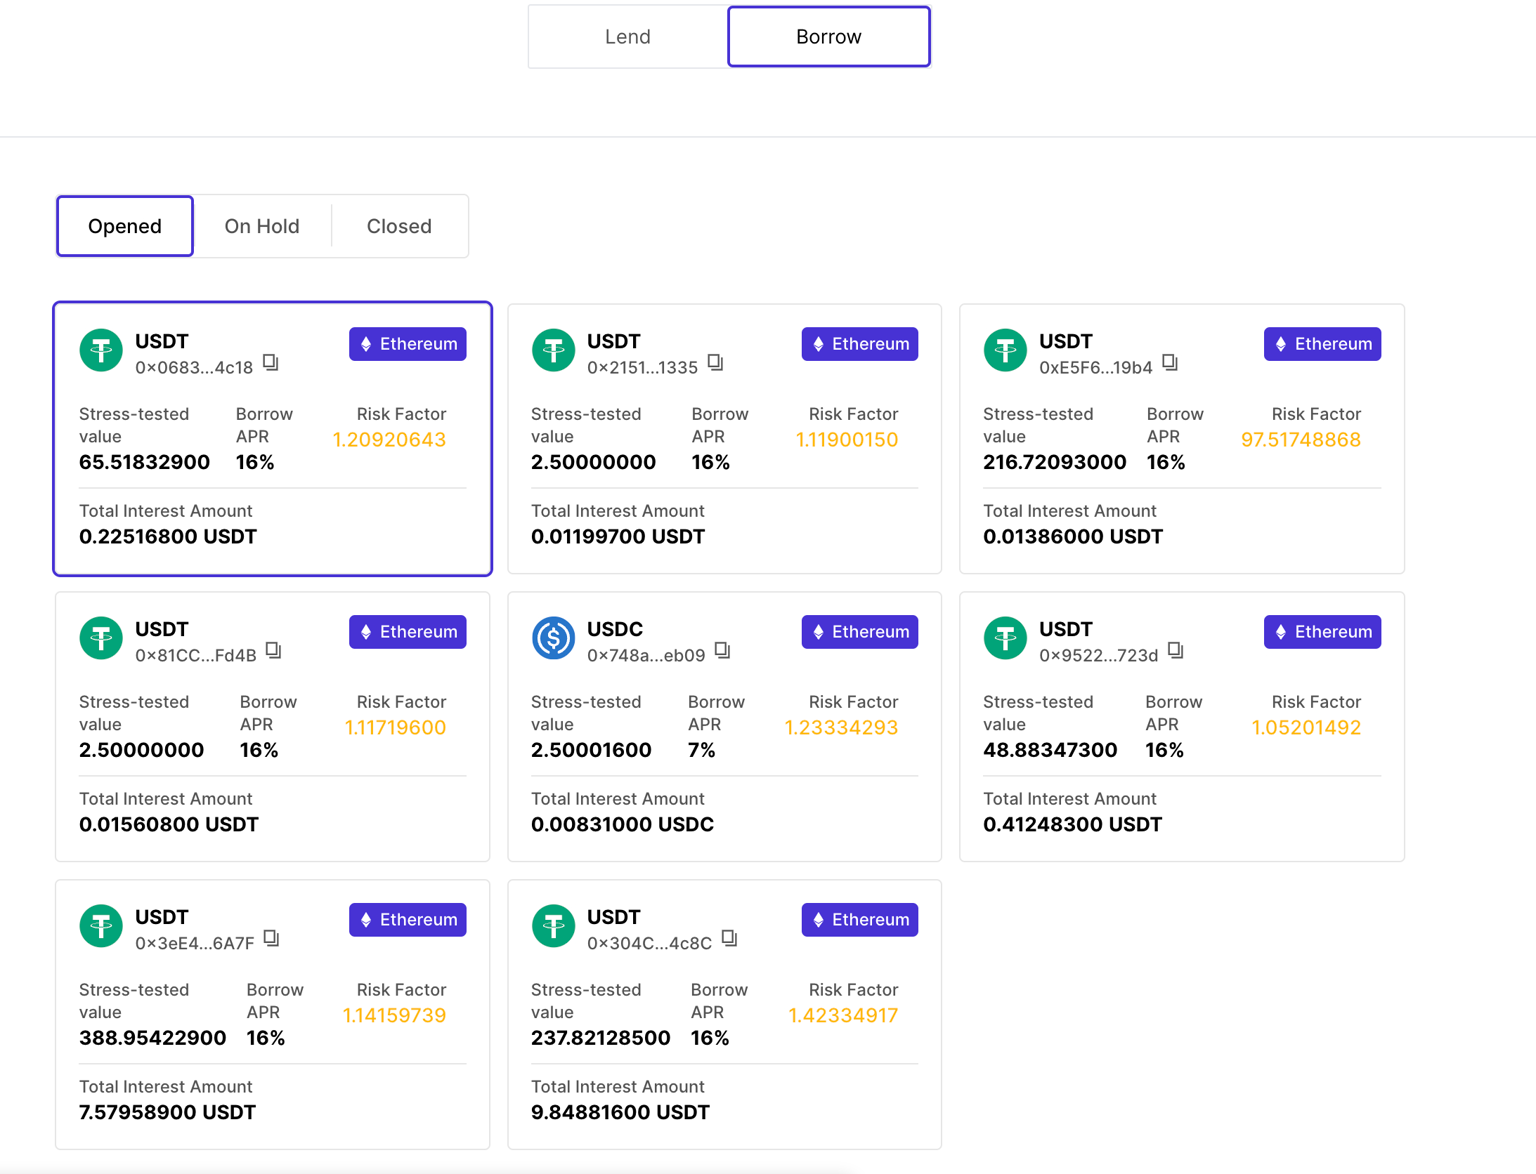1536x1174 pixels.
Task: Select the Opened filter tab
Action: click(125, 226)
